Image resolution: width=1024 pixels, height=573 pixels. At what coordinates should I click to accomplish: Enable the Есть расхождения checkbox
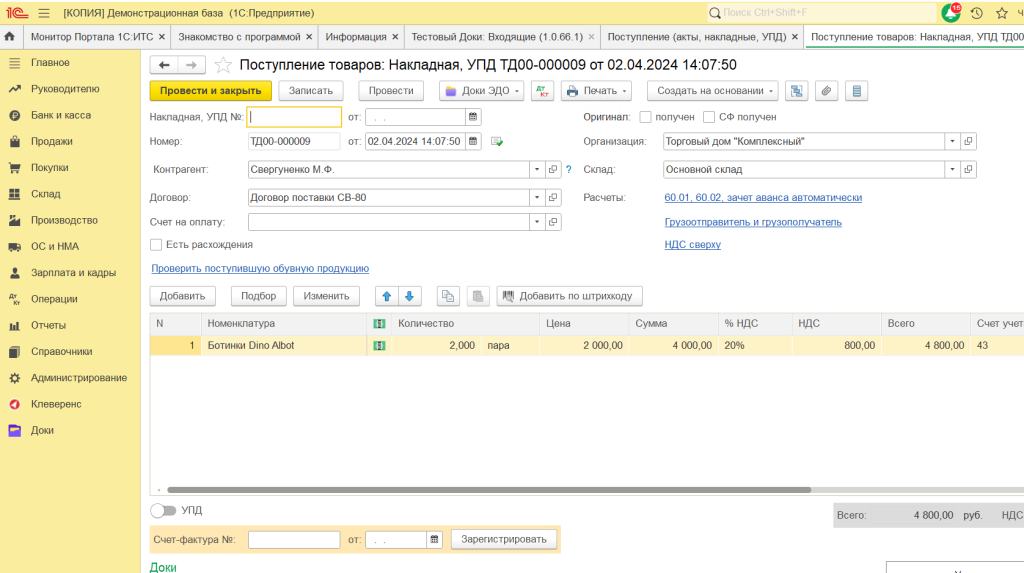coord(155,244)
